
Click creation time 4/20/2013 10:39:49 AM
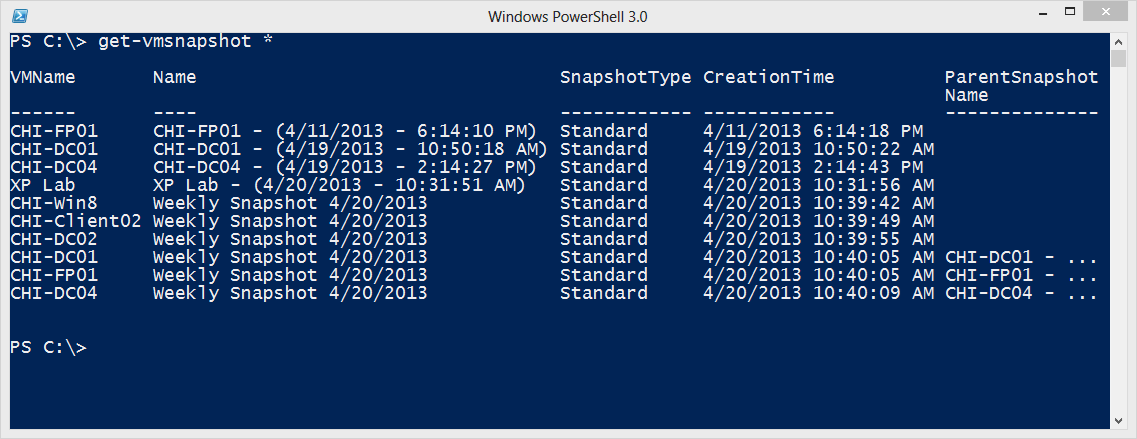coord(819,221)
